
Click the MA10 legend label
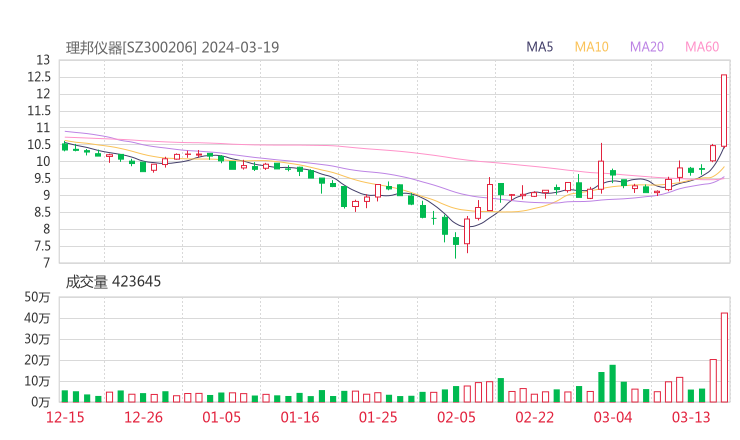(591, 47)
